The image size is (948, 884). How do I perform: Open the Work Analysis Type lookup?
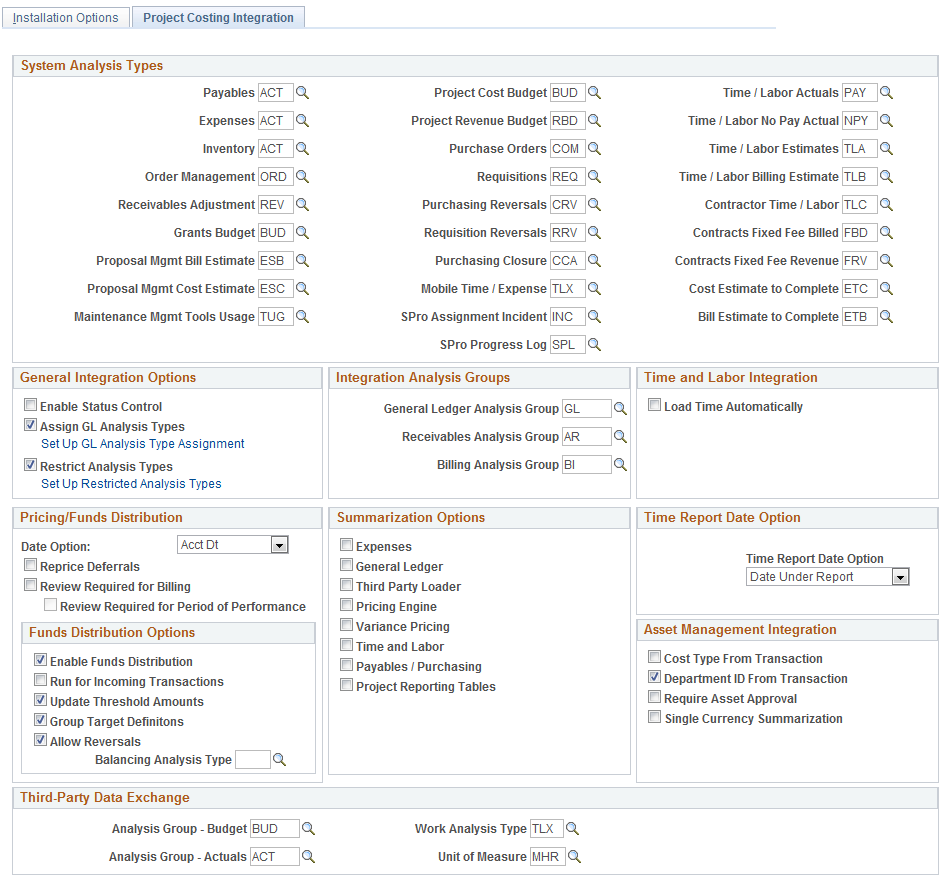point(573,828)
